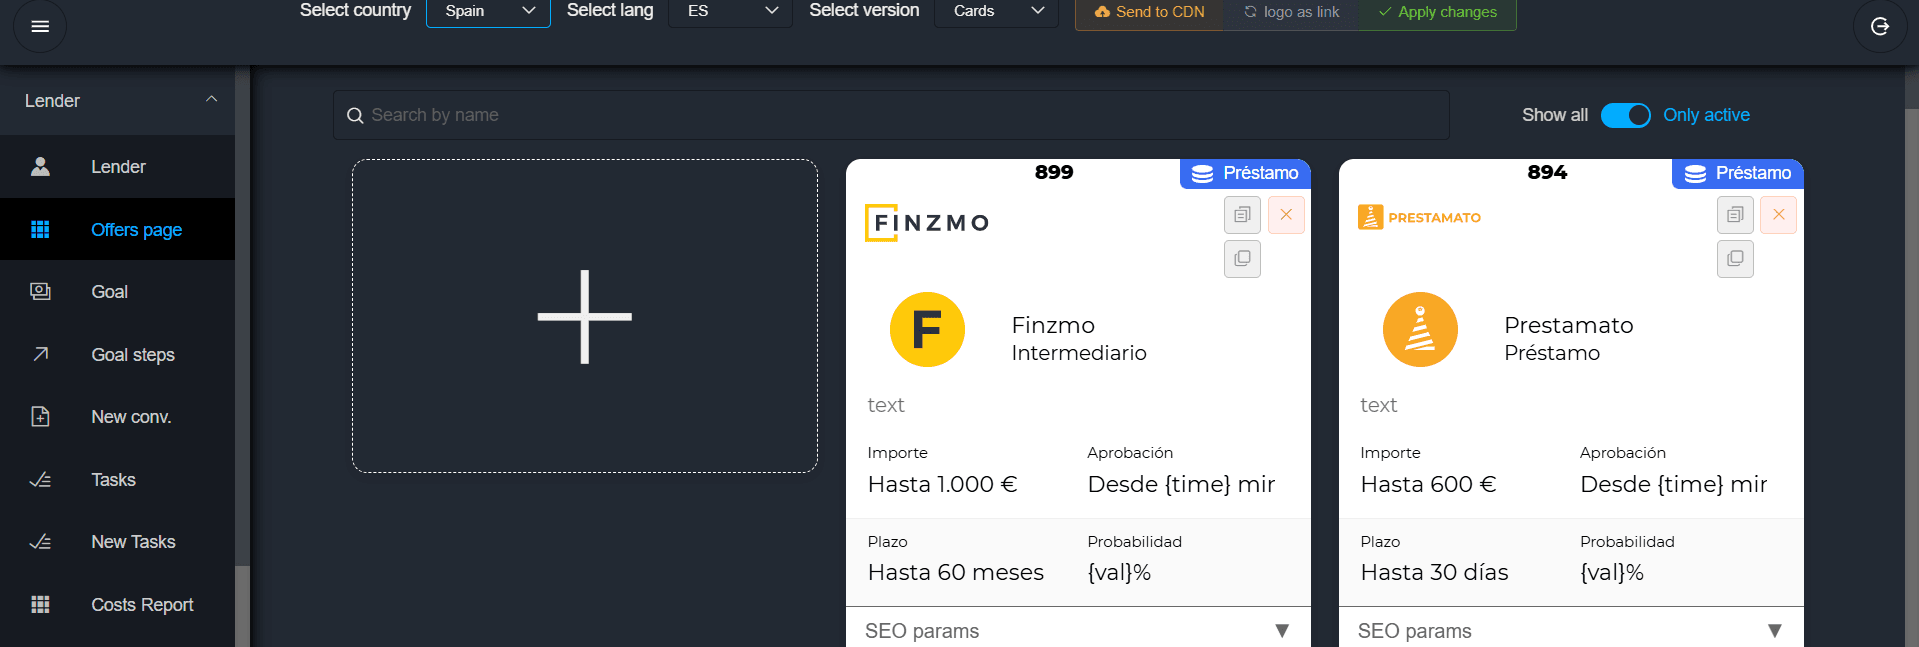Image resolution: width=1919 pixels, height=647 pixels.
Task: Click the Costs Report table icon
Action: [x=40, y=604]
